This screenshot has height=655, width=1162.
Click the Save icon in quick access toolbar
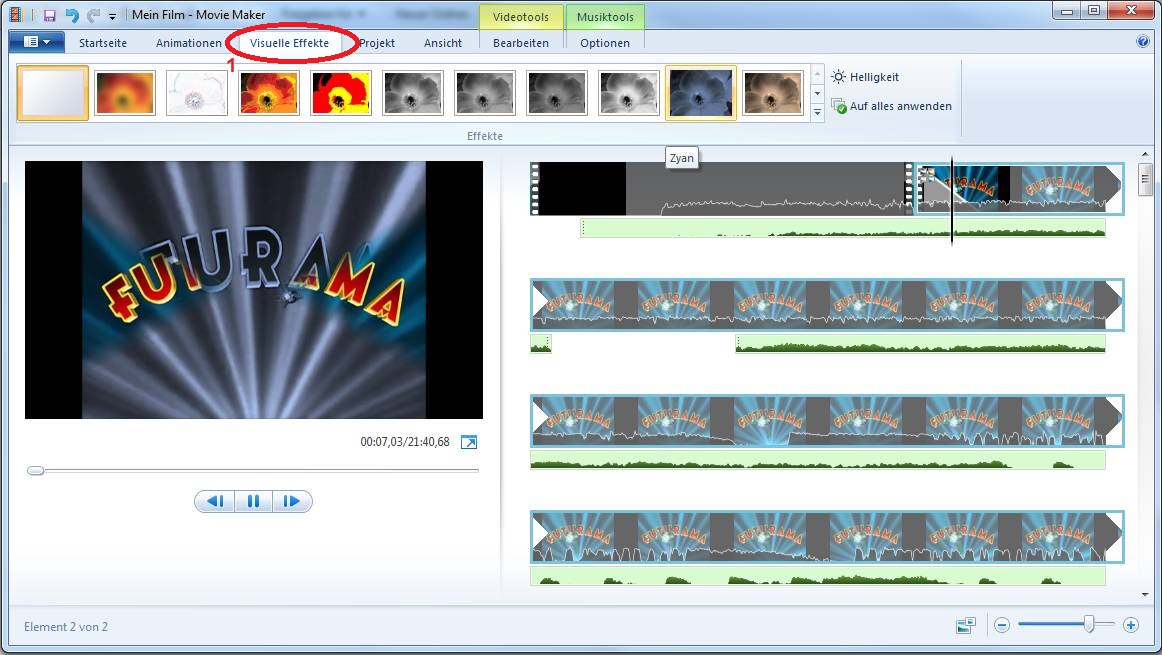pos(49,15)
